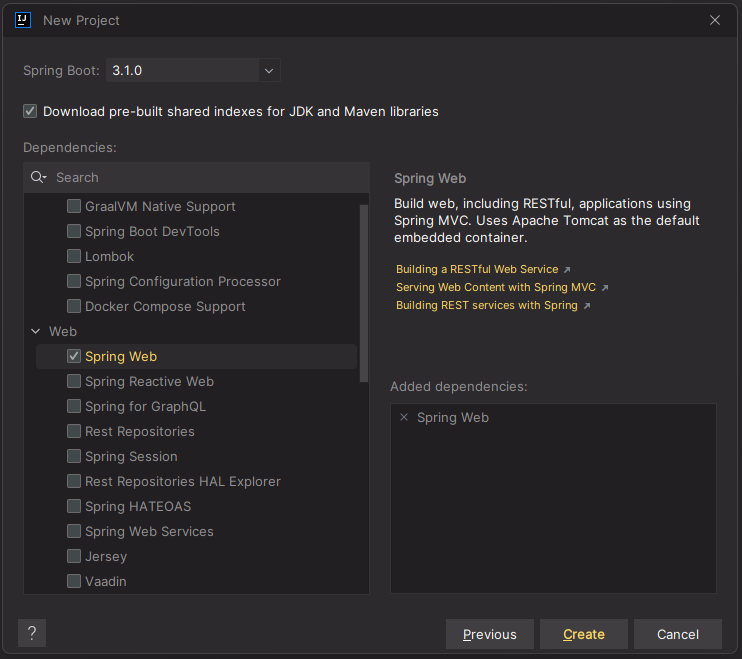This screenshot has width=742, height=659.
Task: Check Spring Reactive Web dependency
Action: pyautogui.click(x=74, y=381)
